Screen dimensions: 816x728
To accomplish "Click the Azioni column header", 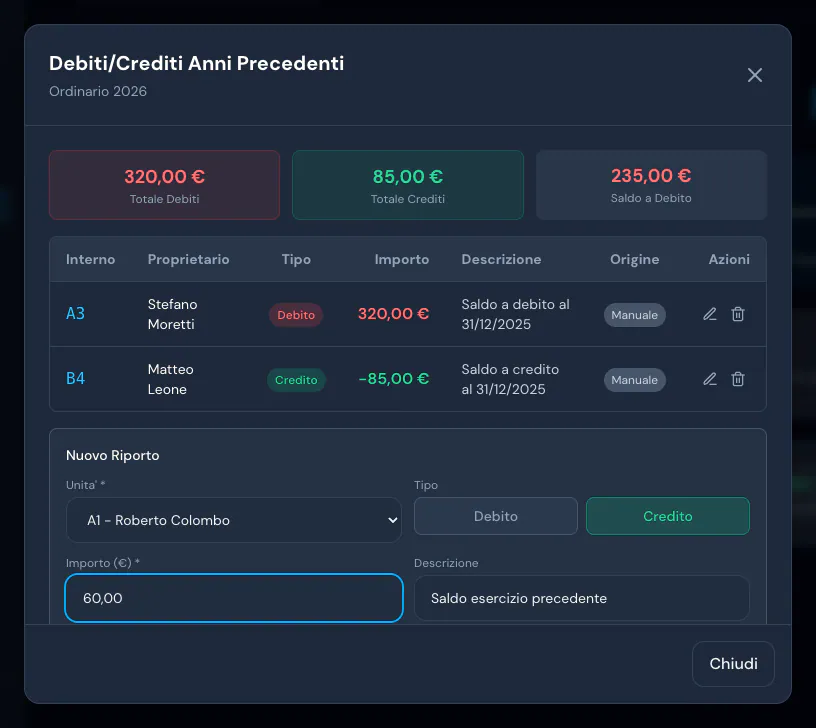I will click(729, 259).
